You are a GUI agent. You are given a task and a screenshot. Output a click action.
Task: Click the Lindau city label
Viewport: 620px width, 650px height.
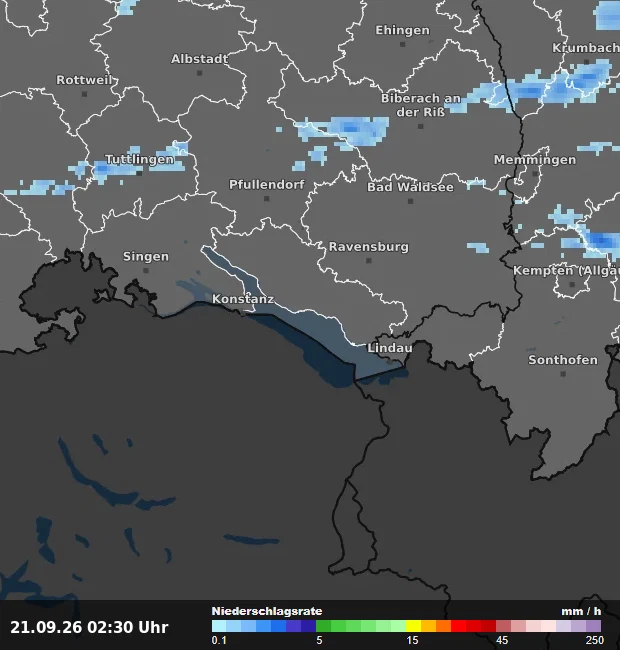point(390,348)
